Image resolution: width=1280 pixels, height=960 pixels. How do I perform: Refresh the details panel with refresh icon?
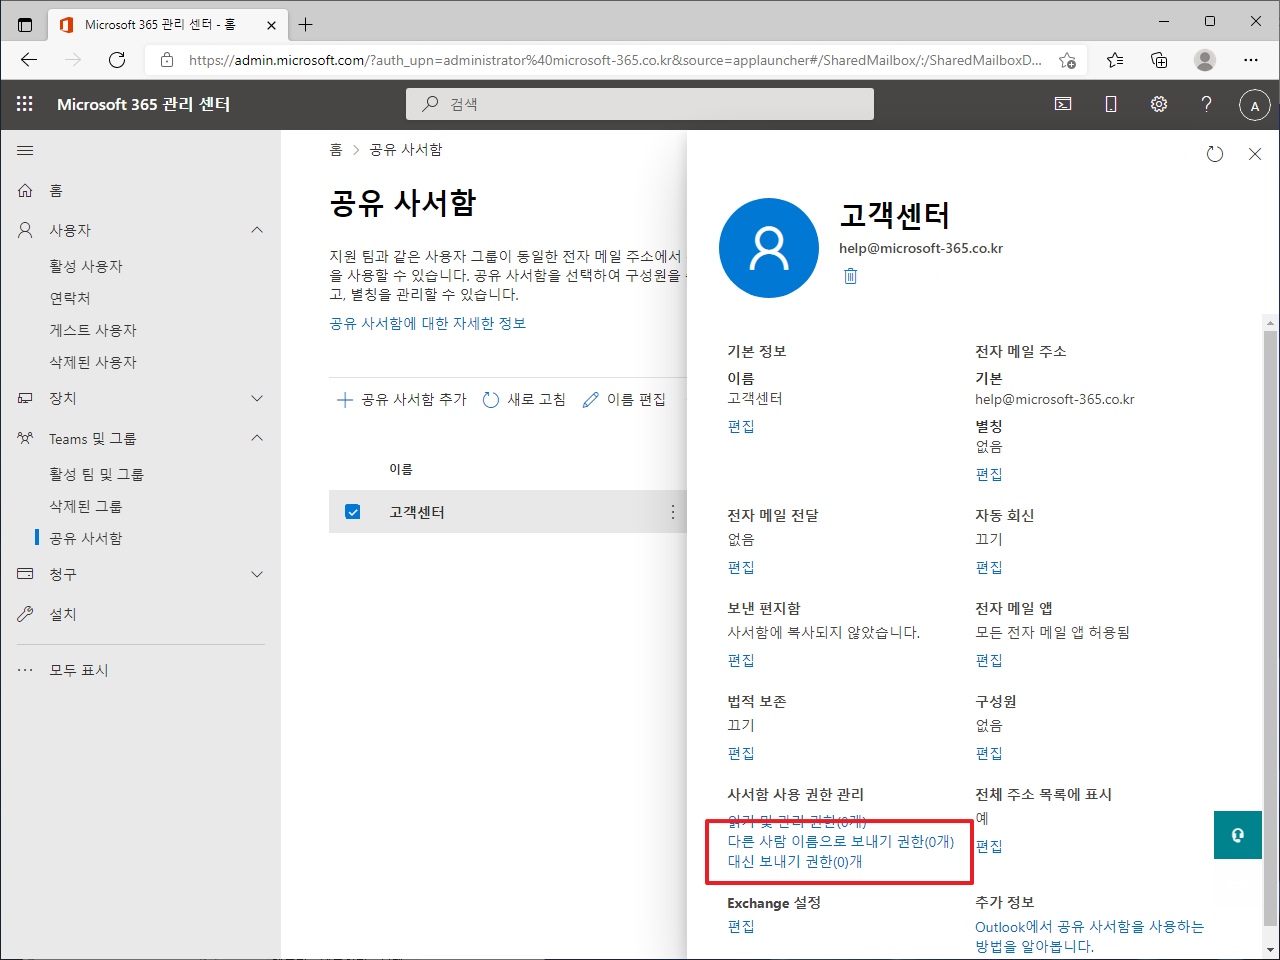click(x=1215, y=154)
